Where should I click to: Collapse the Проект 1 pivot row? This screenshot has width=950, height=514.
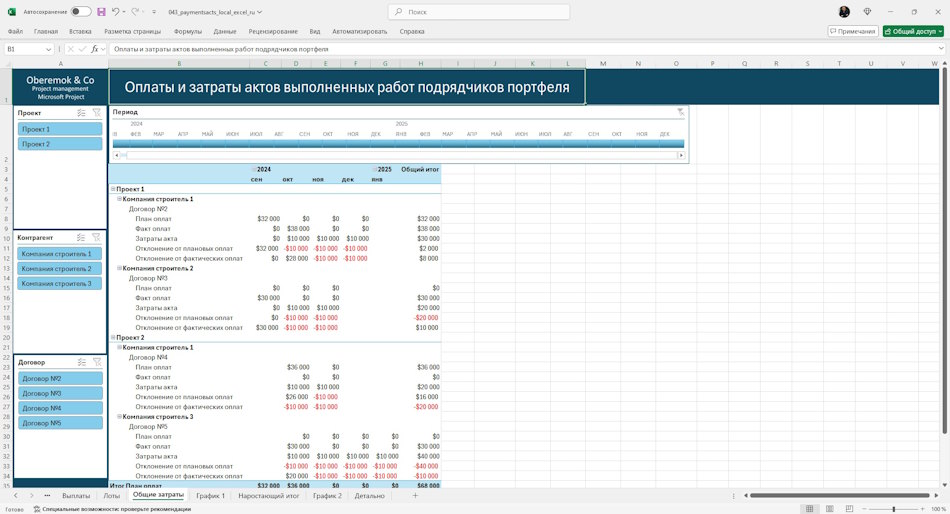113,189
